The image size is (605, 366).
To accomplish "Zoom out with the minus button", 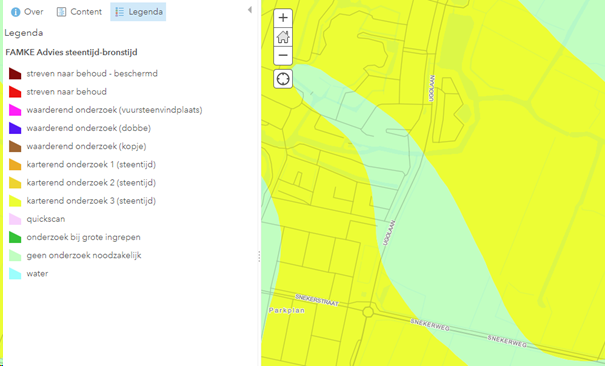I will (x=283, y=56).
